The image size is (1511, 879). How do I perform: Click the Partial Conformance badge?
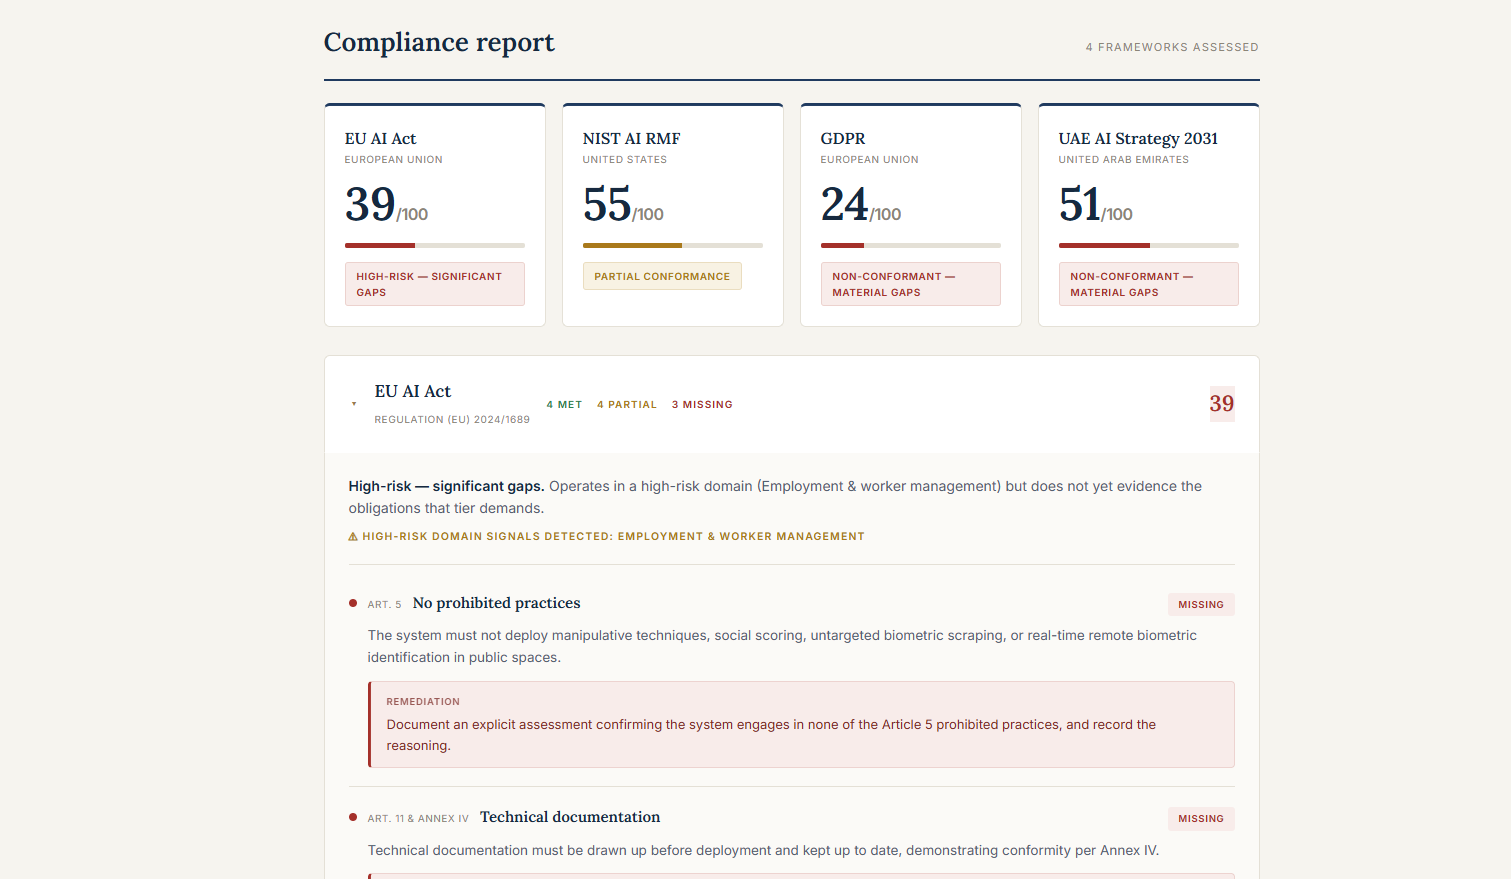pyautogui.click(x=662, y=276)
